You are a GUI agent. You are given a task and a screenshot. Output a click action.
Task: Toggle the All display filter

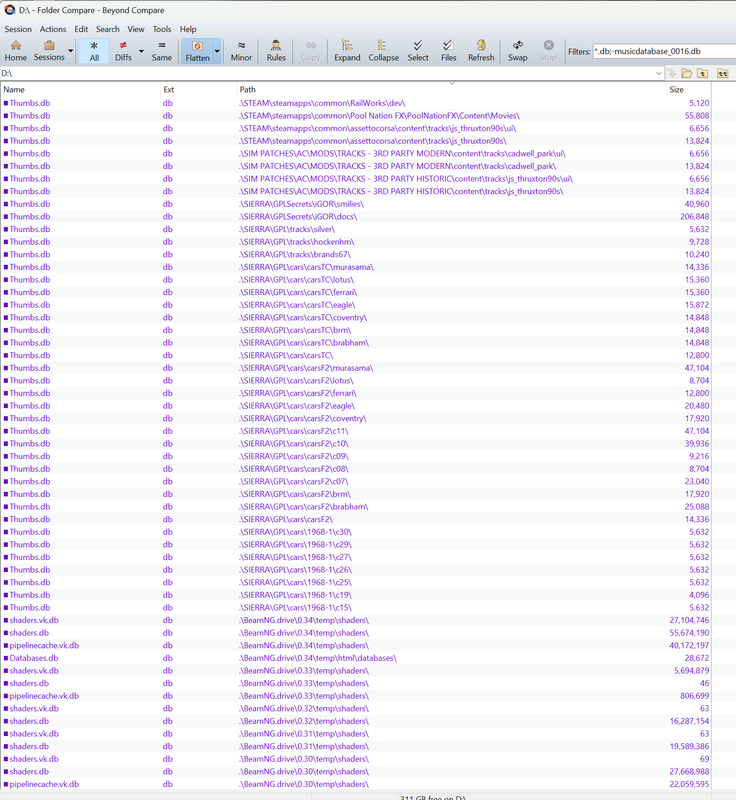pyautogui.click(x=94, y=51)
